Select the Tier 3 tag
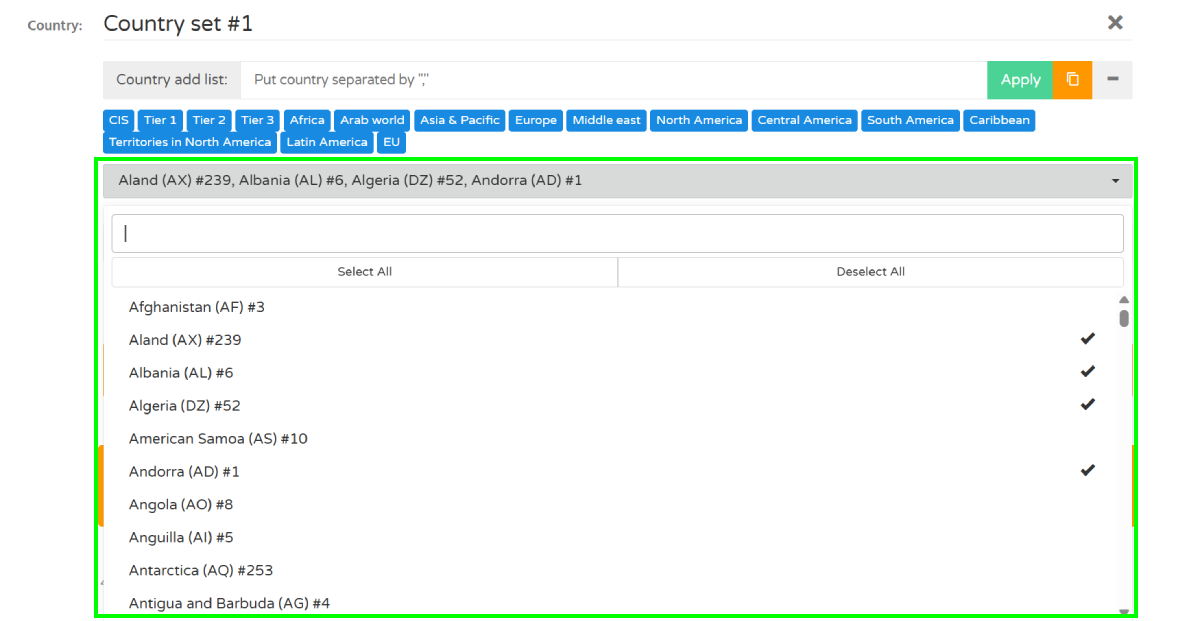This screenshot has height=621, width=1200. pyautogui.click(x=258, y=120)
